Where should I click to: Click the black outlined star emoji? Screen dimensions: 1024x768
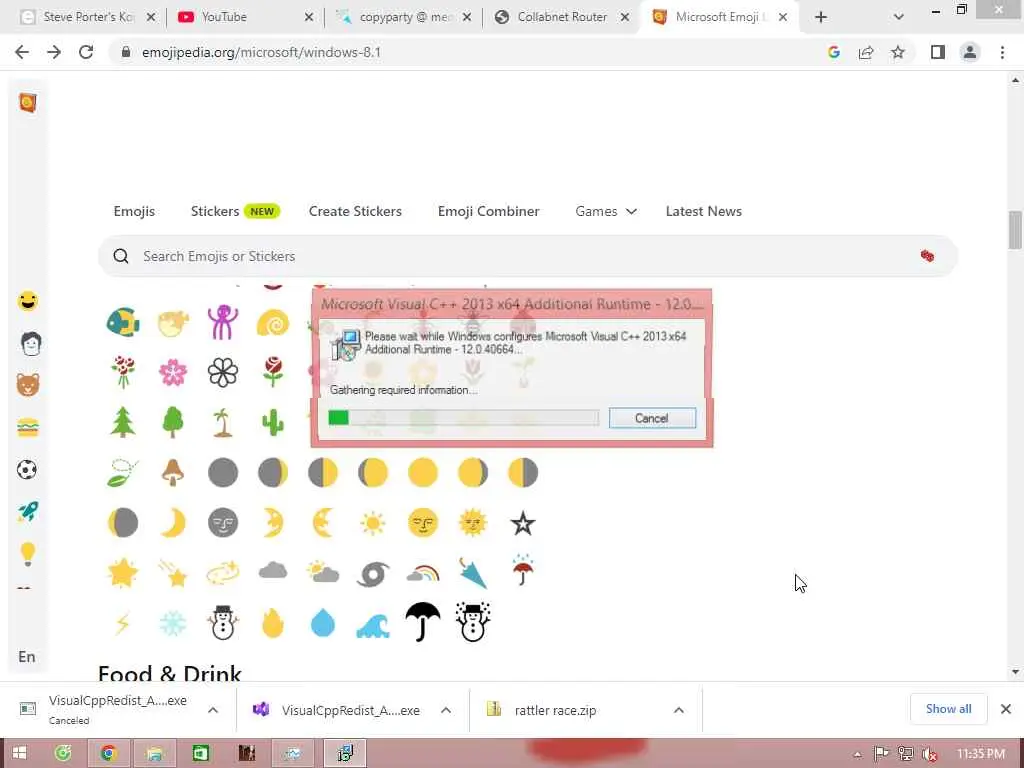(522, 523)
